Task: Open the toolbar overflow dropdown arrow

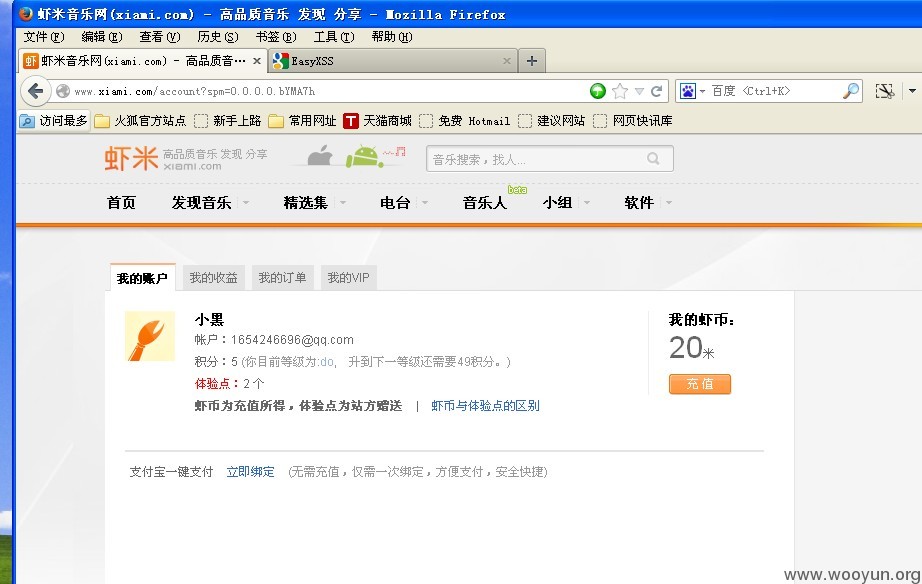Action: 912,91
